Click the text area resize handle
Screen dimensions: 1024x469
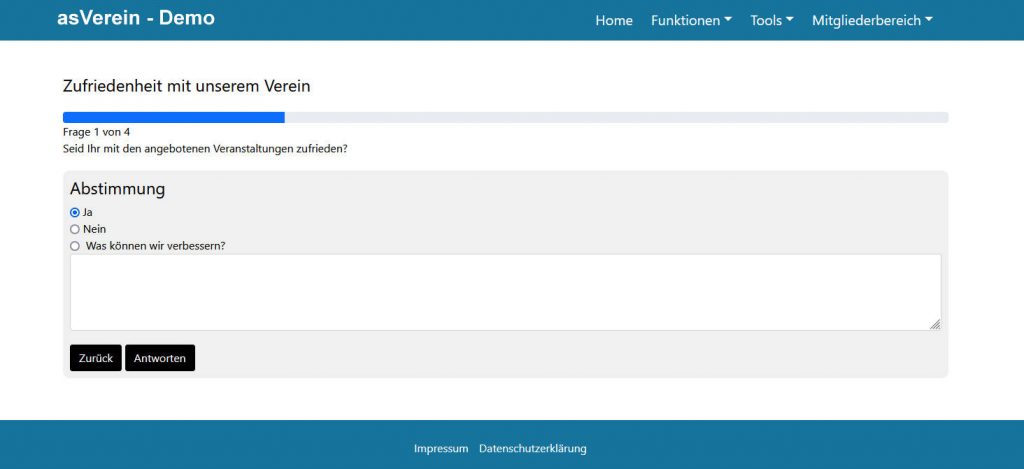(x=935, y=324)
